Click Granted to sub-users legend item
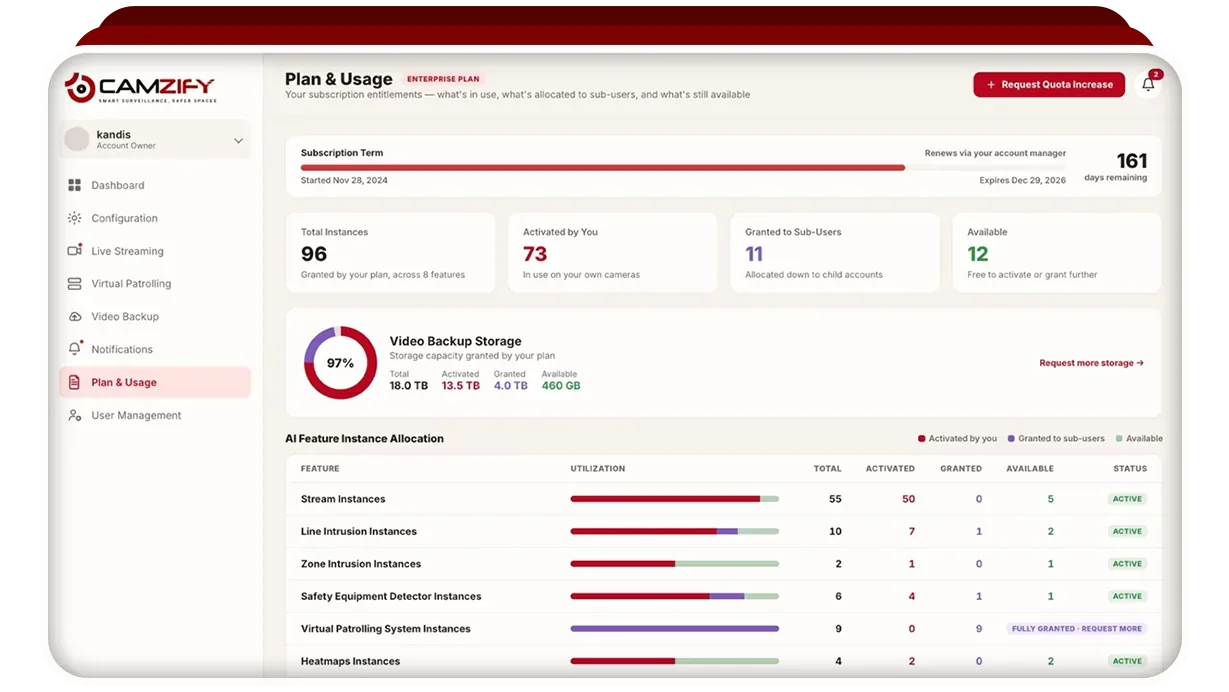The width and height of the screenshot is (1229, 692). tap(1056, 439)
